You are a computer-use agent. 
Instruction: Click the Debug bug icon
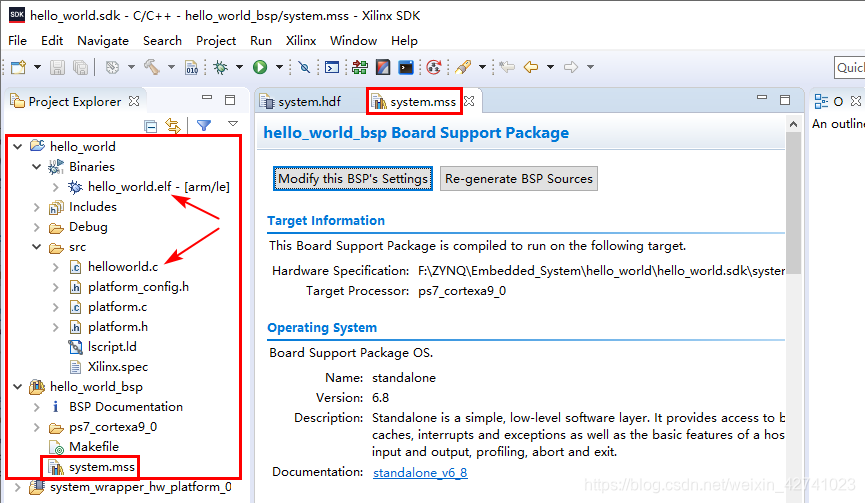[221, 67]
